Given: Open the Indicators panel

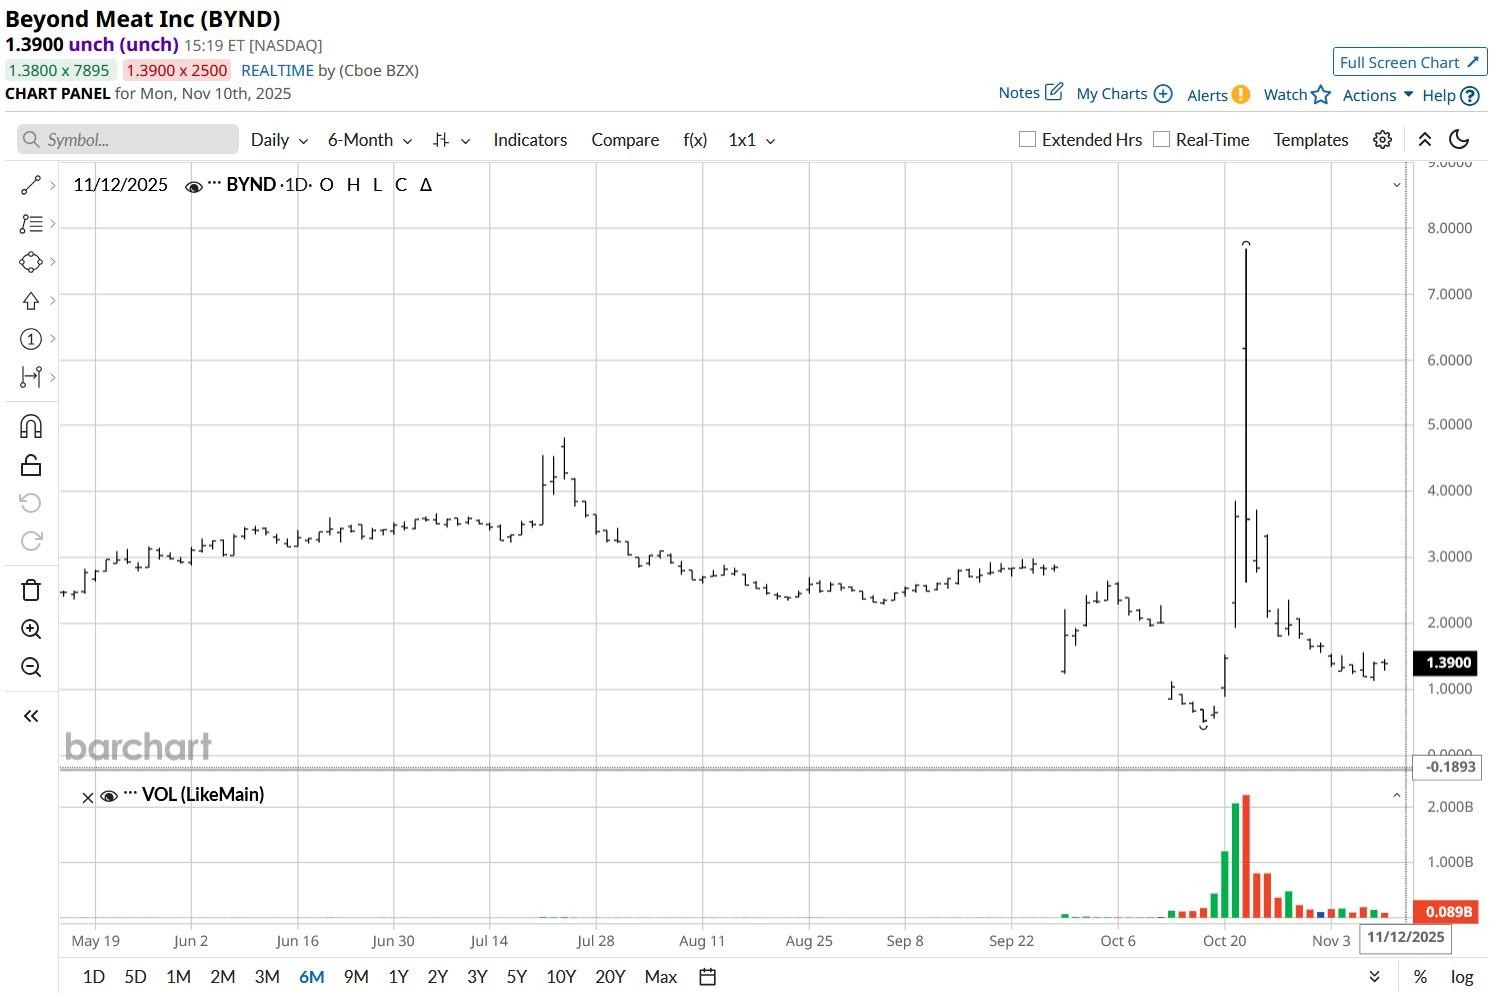Looking at the screenshot, I should tap(530, 140).
